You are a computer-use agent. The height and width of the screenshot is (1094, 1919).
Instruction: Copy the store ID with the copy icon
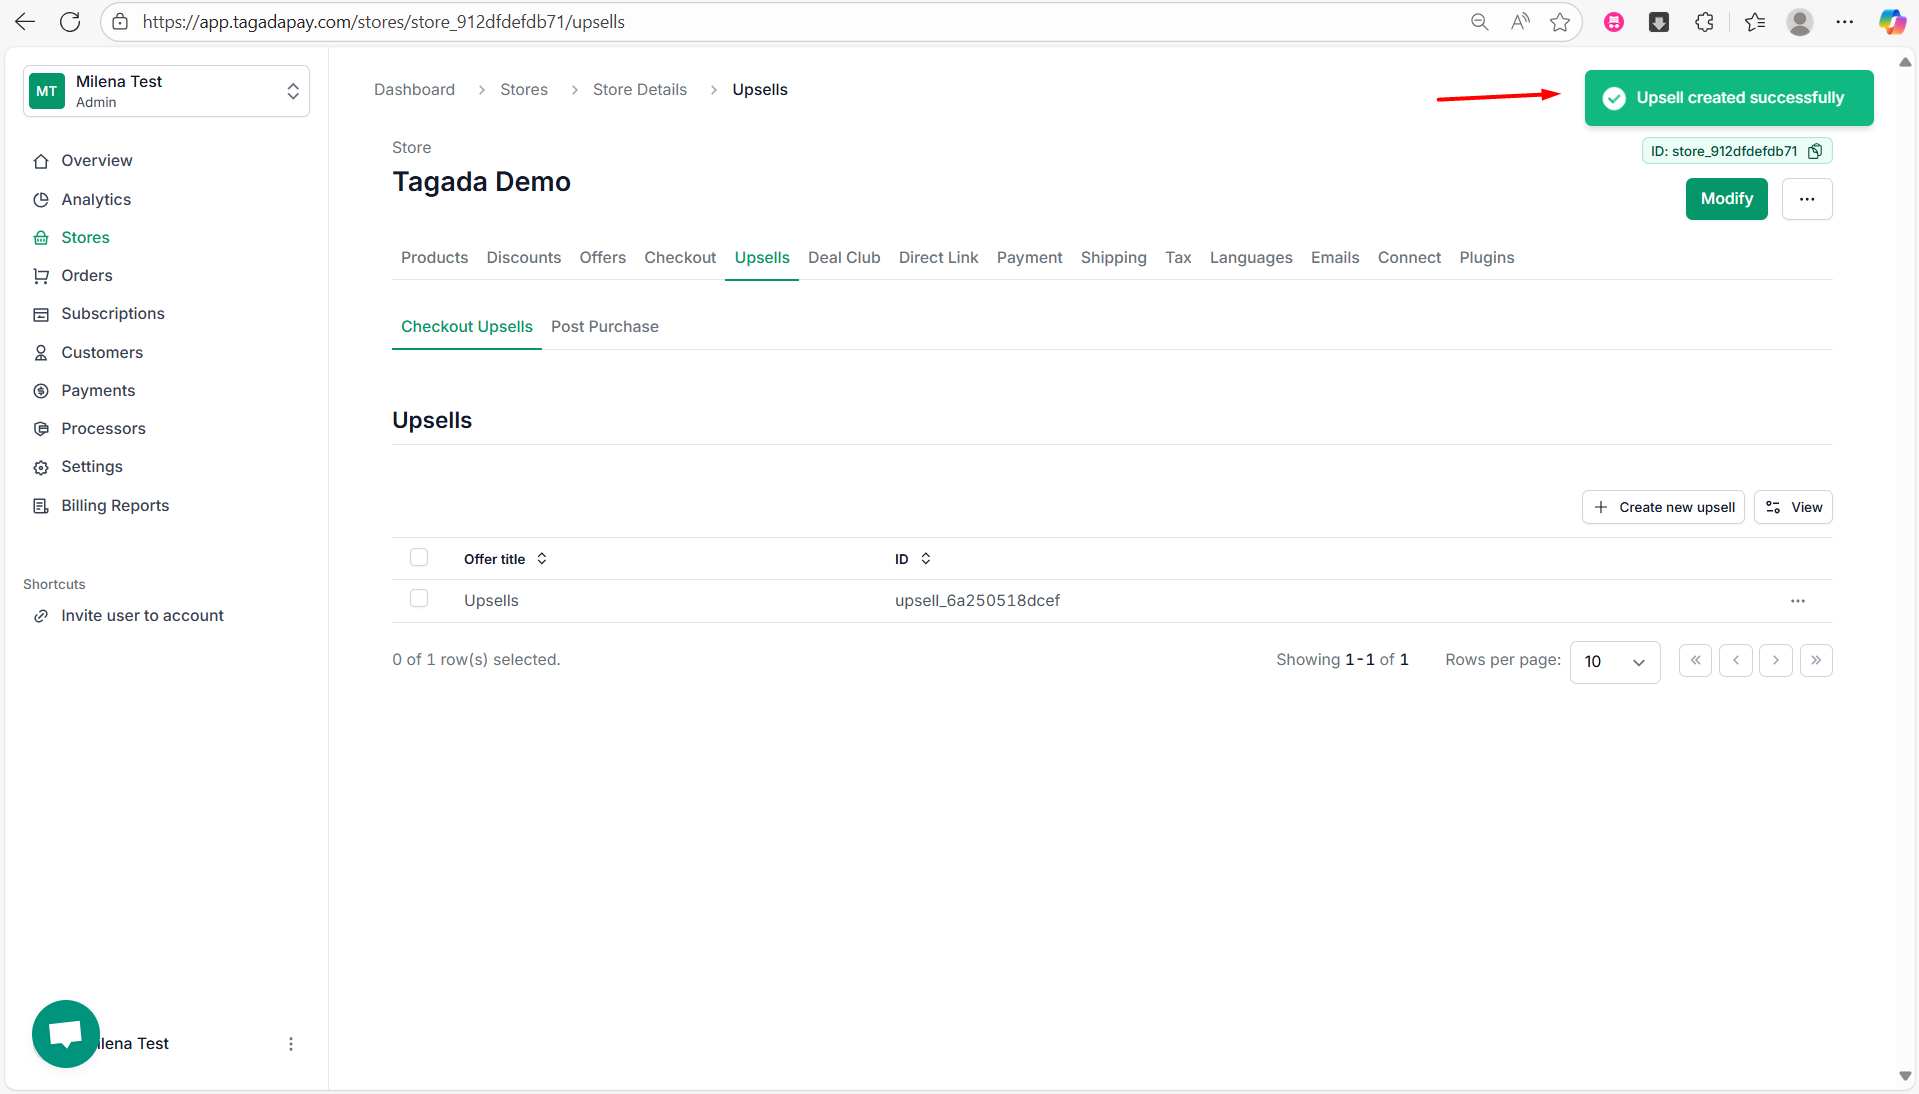coord(1815,151)
